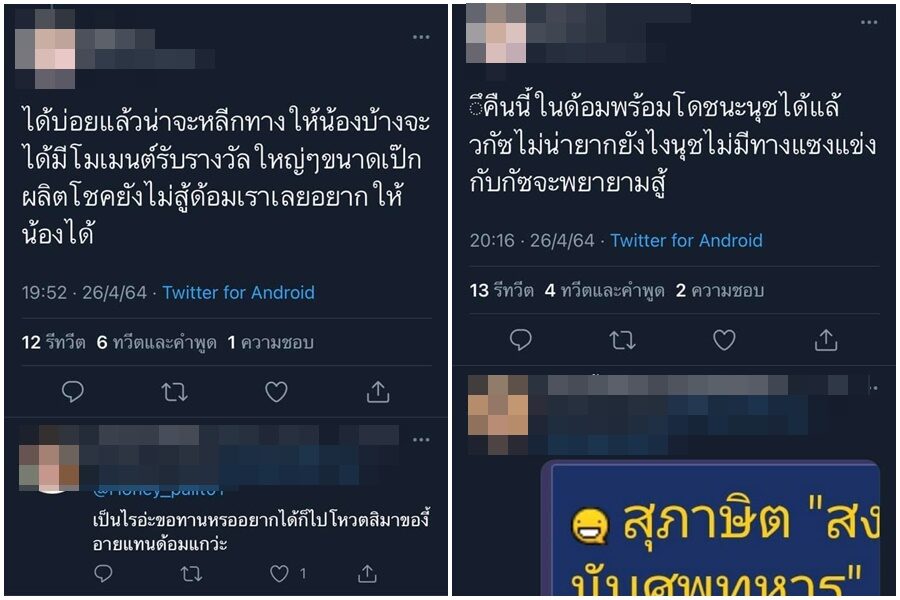Open the blue สุภาษิต image thumbnail
The width and height of the screenshot is (900, 600).
coord(711,528)
